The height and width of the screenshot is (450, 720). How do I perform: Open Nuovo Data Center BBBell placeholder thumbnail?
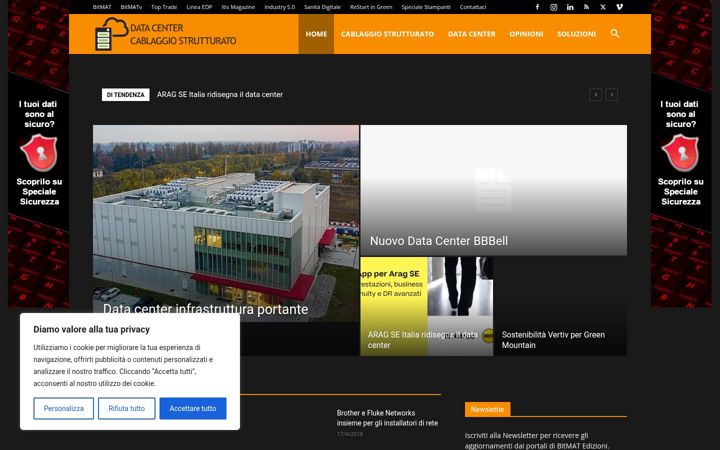[494, 190]
